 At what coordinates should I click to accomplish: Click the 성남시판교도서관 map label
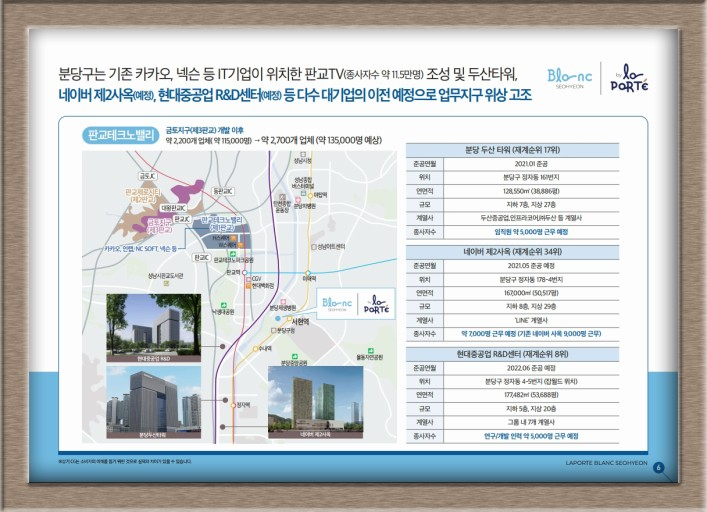click(165, 275)
